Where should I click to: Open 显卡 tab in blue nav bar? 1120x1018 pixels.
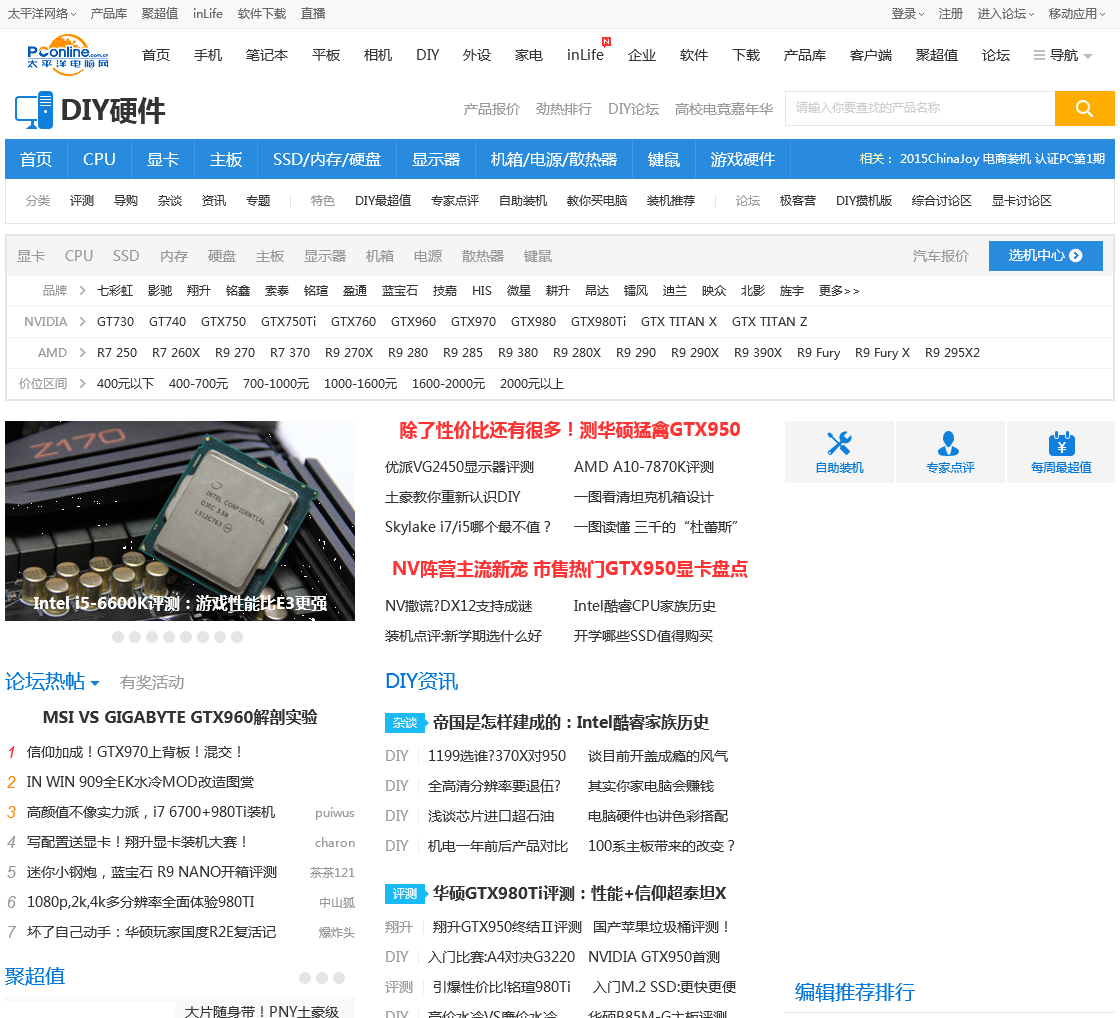click(x=163, y=159)
